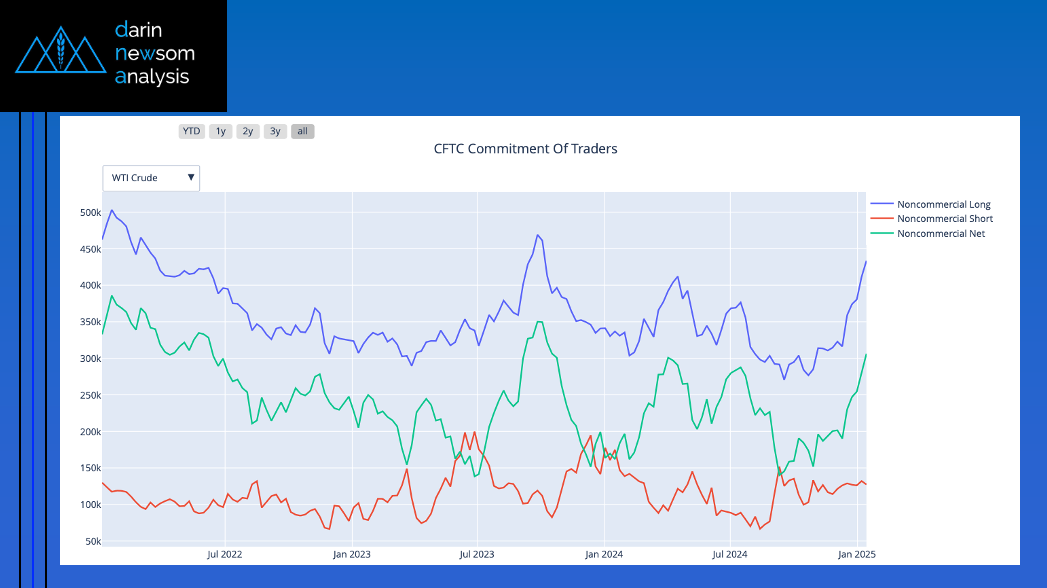Image resolution: width=1047 pixels, height=588 pixels.
Task: Click the Jan 2024 x-axis label
Action: pos(604,553)
